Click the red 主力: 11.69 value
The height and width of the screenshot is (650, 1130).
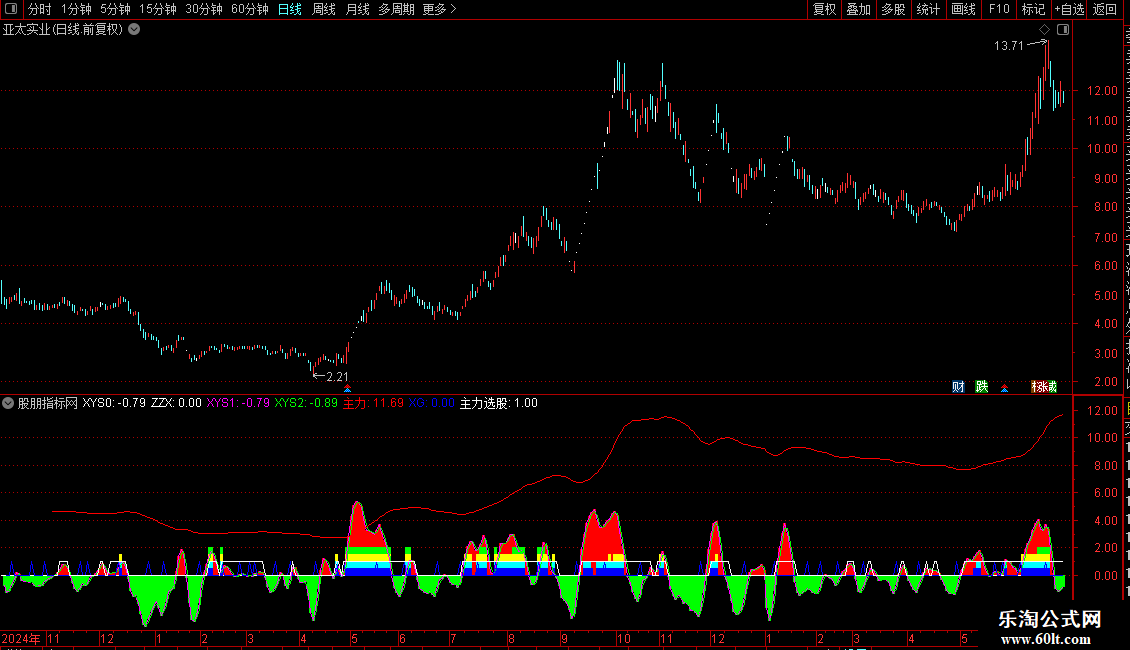pyautogui.click(x=373, y=404)
